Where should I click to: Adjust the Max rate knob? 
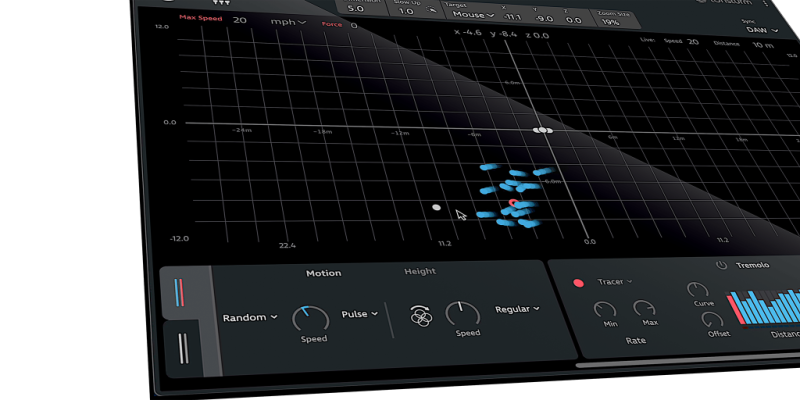(x=644, y=308)
